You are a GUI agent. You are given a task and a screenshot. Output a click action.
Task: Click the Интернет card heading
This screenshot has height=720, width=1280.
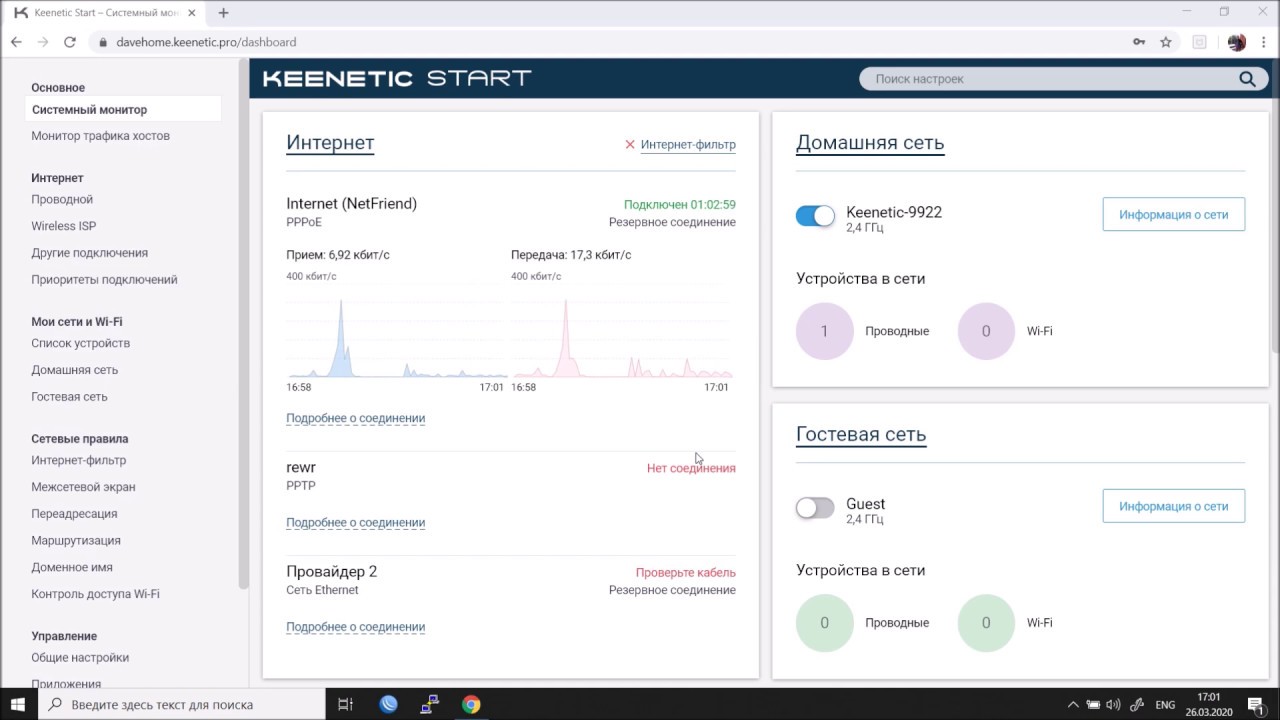(330, 143)
